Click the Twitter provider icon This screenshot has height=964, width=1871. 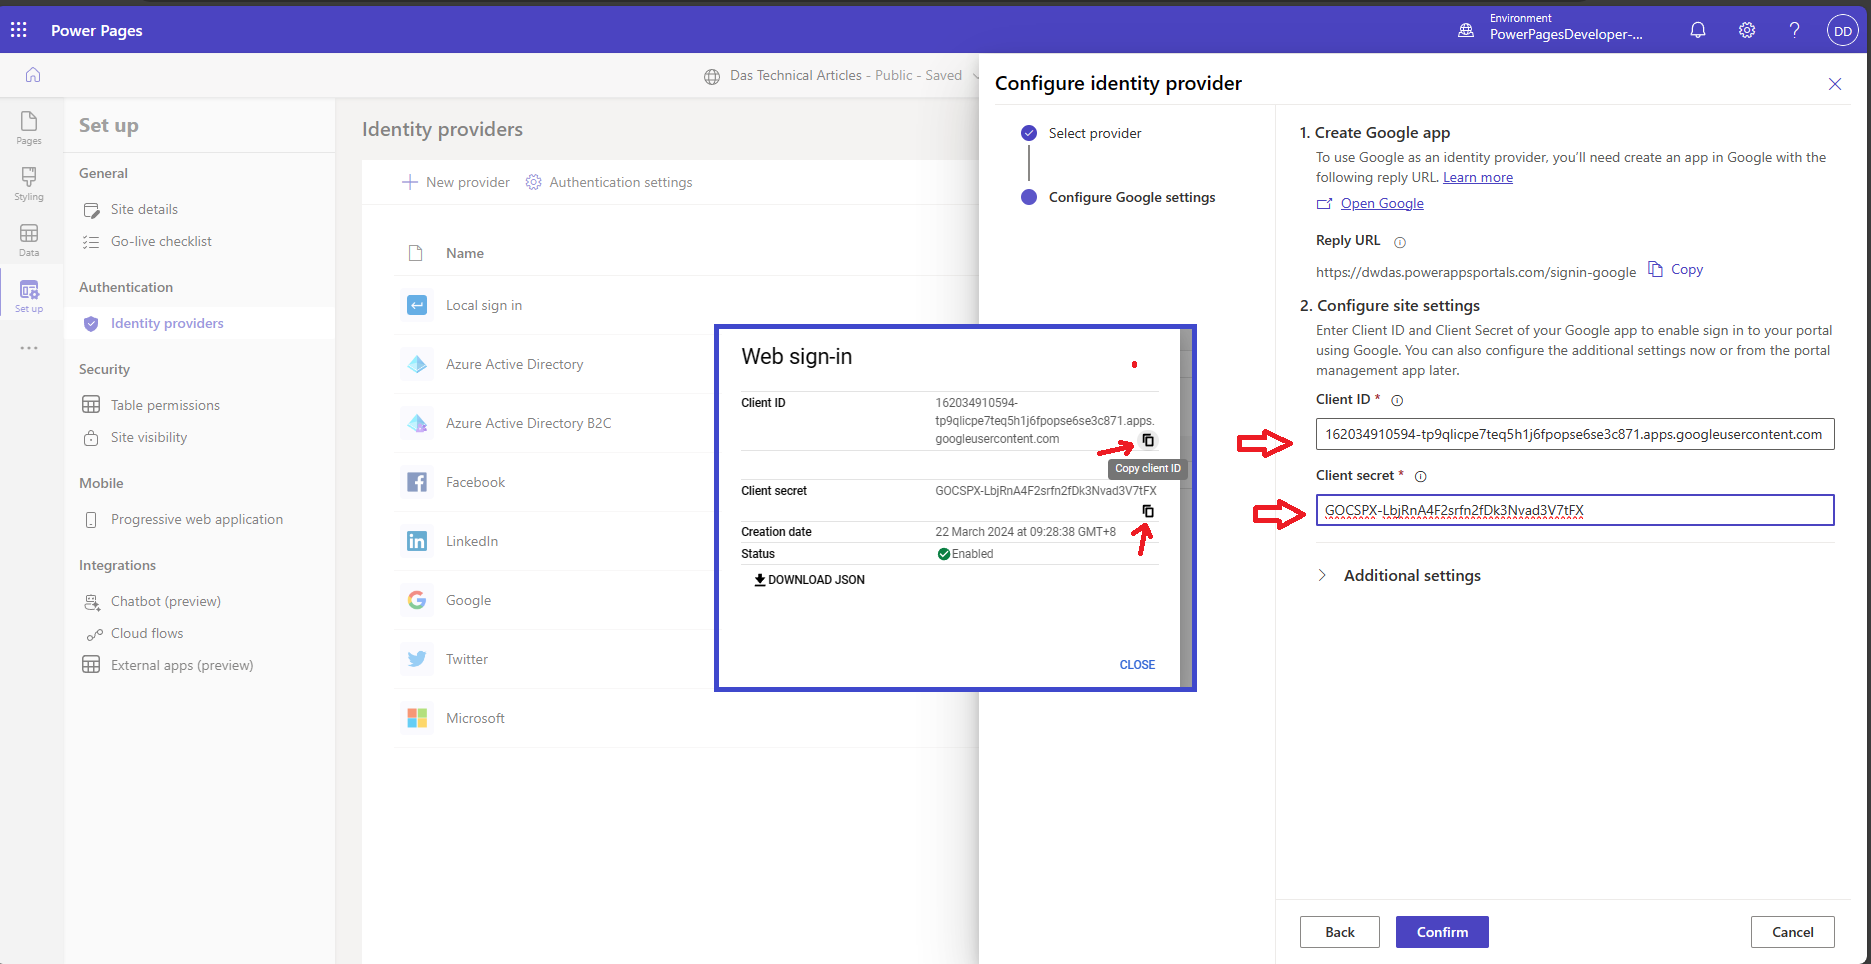[417, 659]
